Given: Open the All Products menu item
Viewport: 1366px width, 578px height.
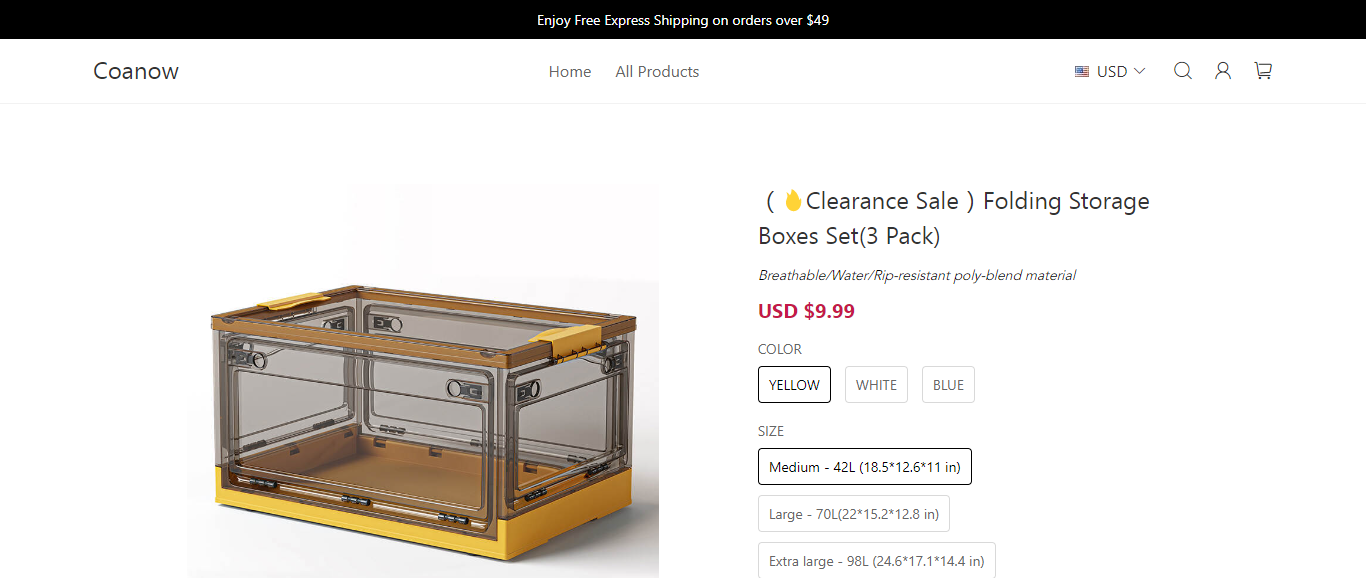Looking at the screenshot, I should [x=657, y=72].
